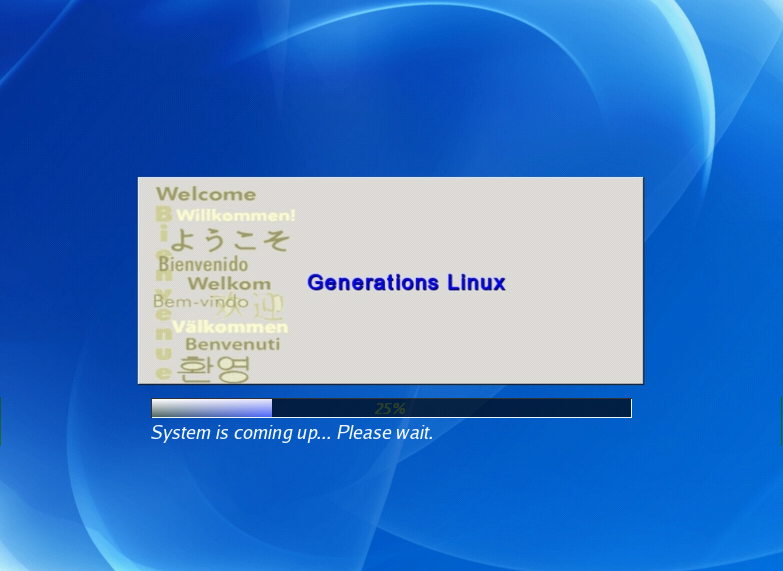Click the 'Bienvenido' greeting text
Screen dimensions: 783x571
coord(203,264)
